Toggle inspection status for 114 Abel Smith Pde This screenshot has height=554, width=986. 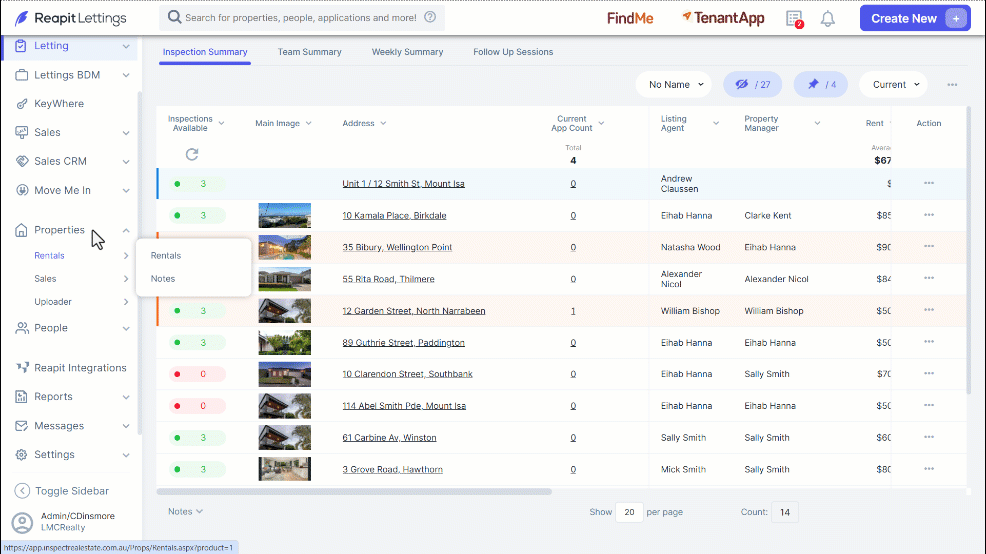pos(197,406)
